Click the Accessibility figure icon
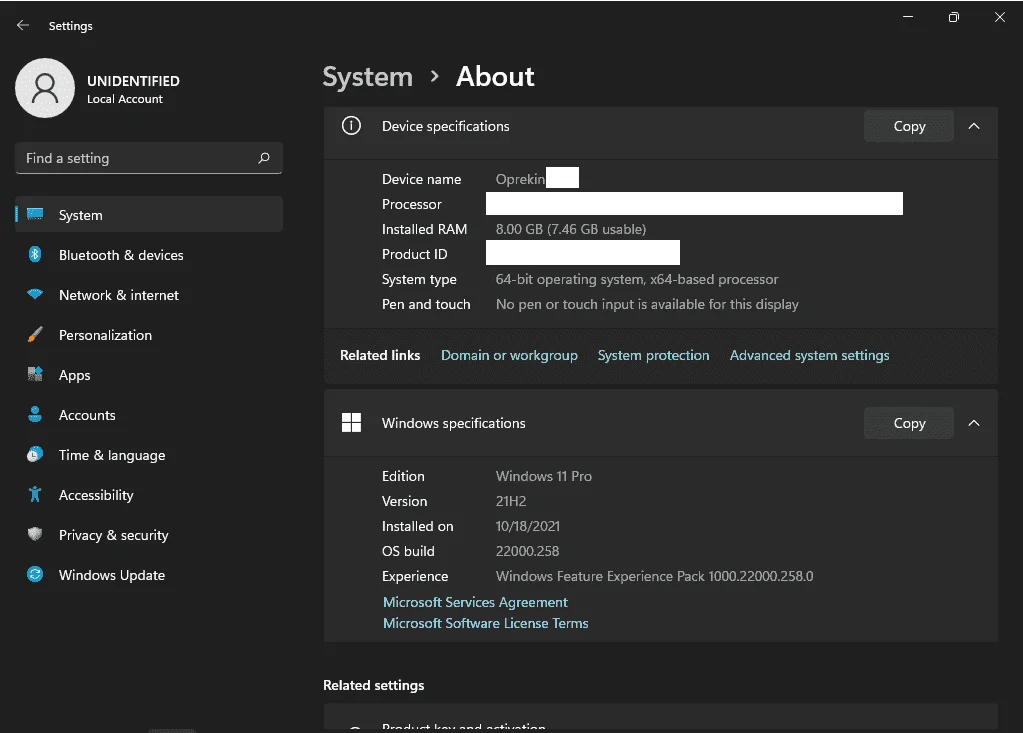The width and height of the screenshot is (1023, 733). pyautogui.click(x=35, y=494)
